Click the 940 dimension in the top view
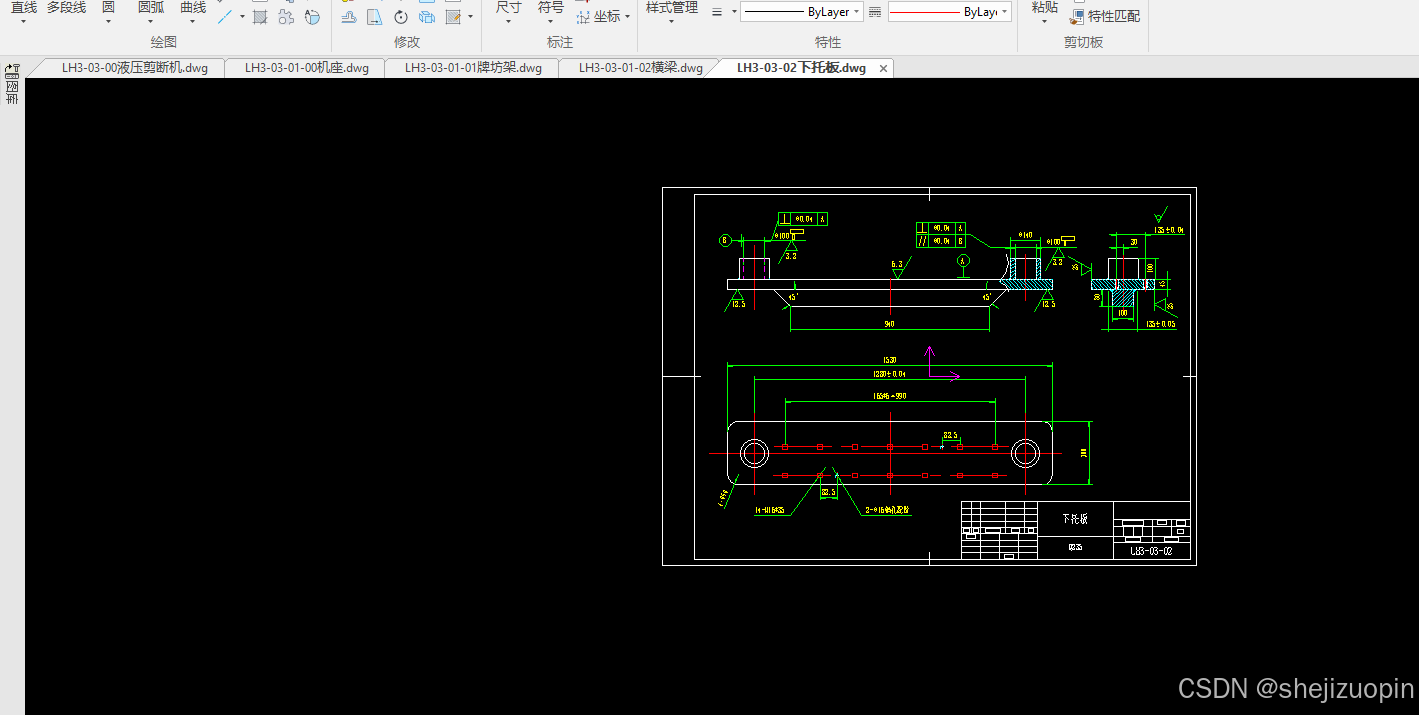Image resolution: width=1419 pixels, height=715 pixels. coord(889,324)
